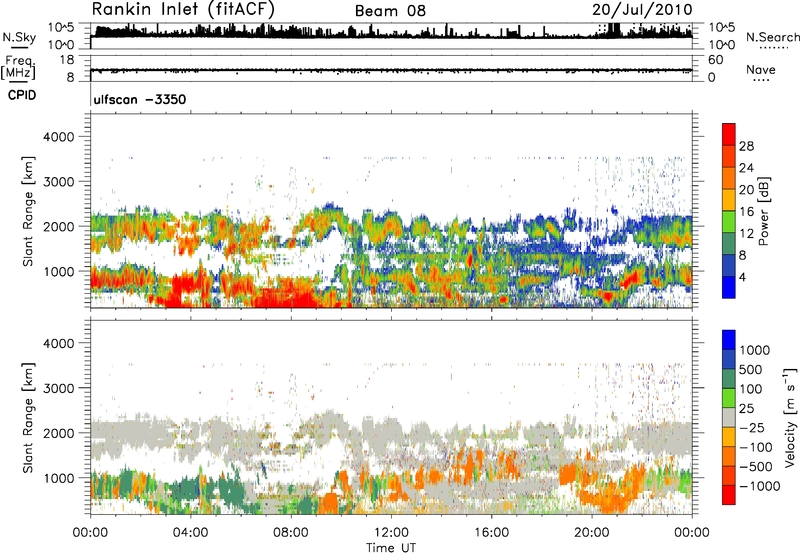Select the "CPID" row label
The height and width of the screenshot is (554, 800).
pos(22,95)
